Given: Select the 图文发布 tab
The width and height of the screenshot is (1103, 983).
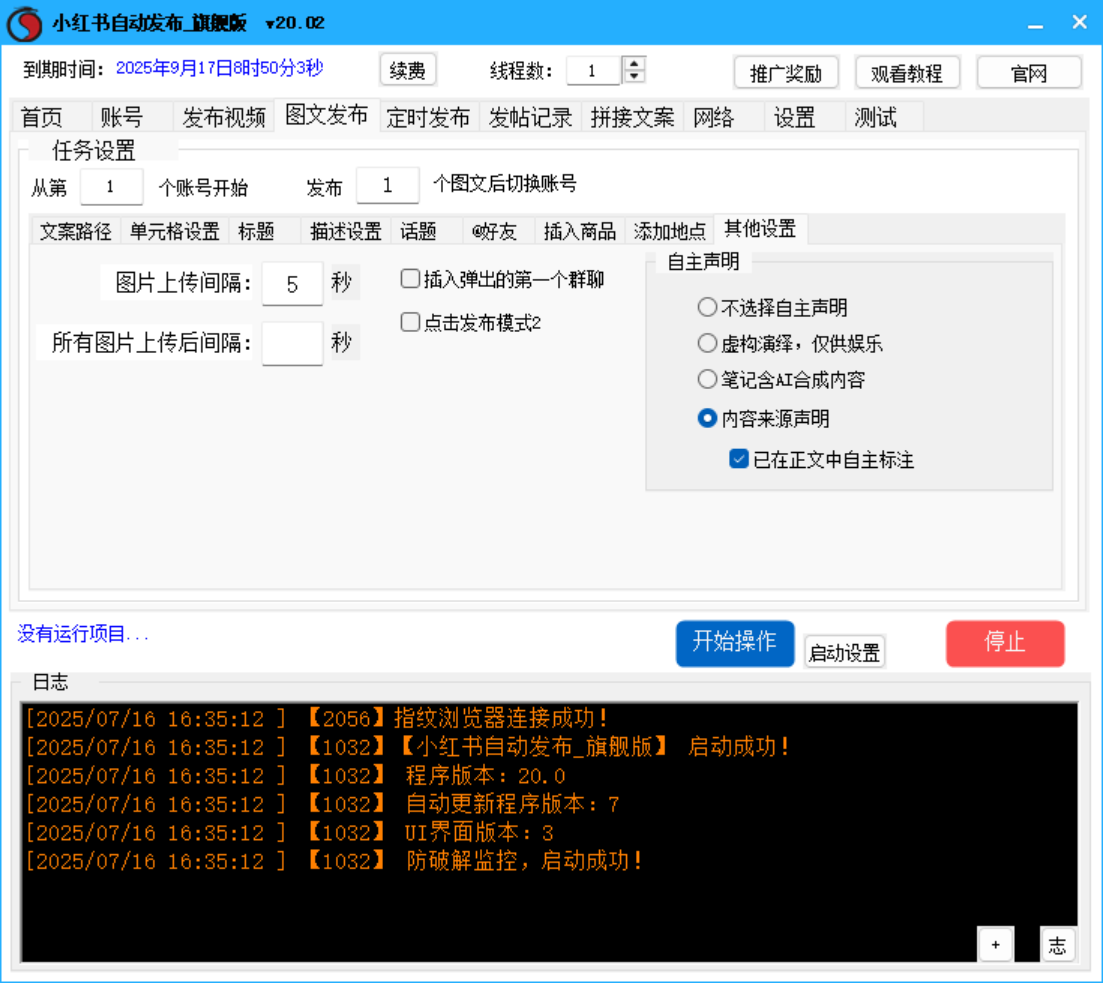Looking at the screenshot, I should click(x=326, y=115).
